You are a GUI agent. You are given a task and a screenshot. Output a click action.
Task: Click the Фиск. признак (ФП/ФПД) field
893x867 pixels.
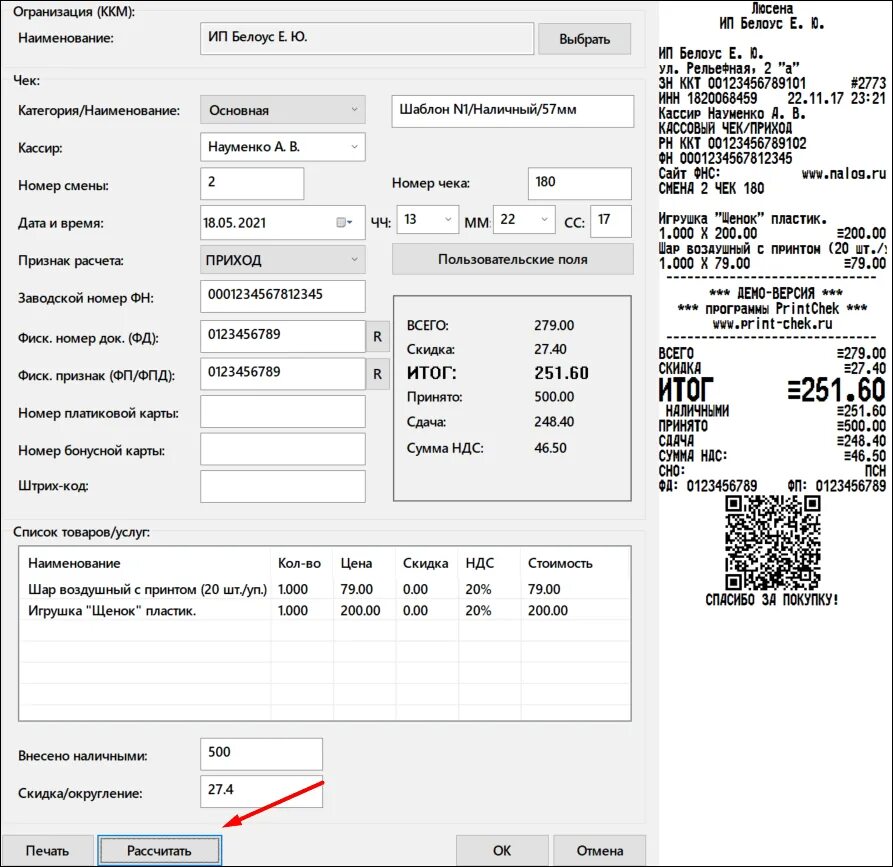point(282,374)
